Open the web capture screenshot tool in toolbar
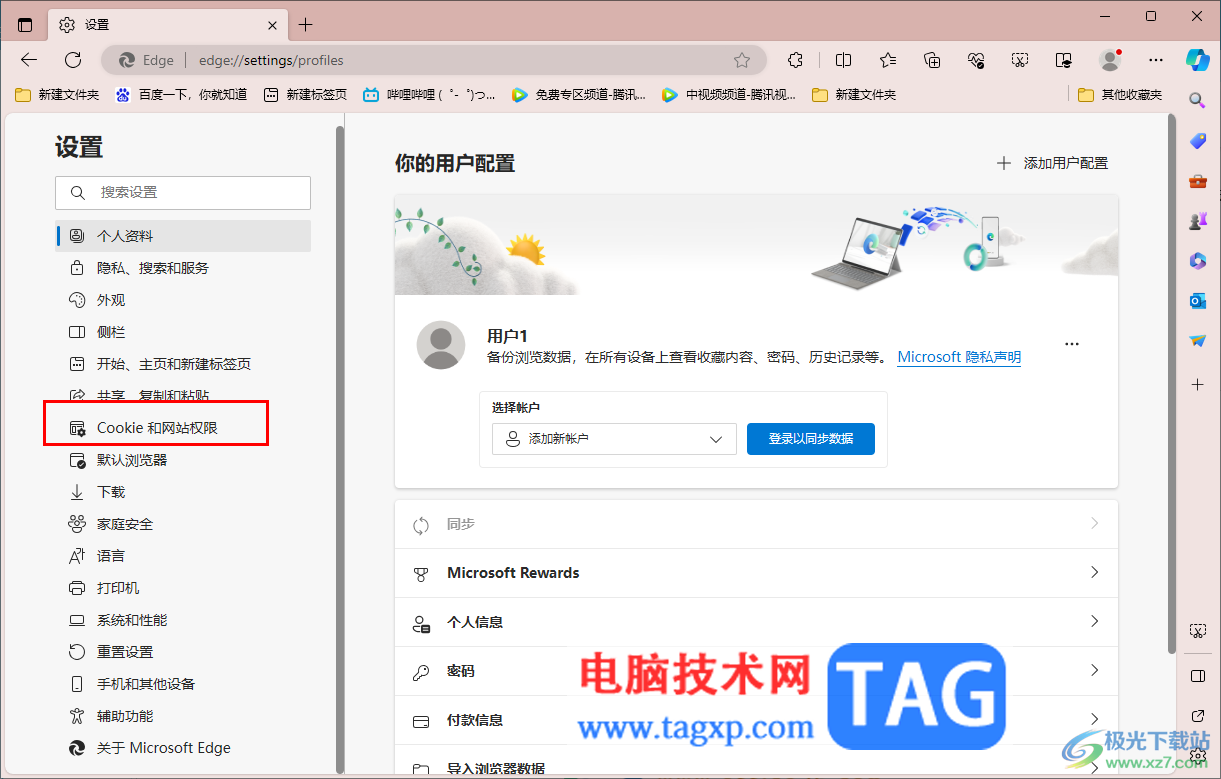 coord(1020,60)
